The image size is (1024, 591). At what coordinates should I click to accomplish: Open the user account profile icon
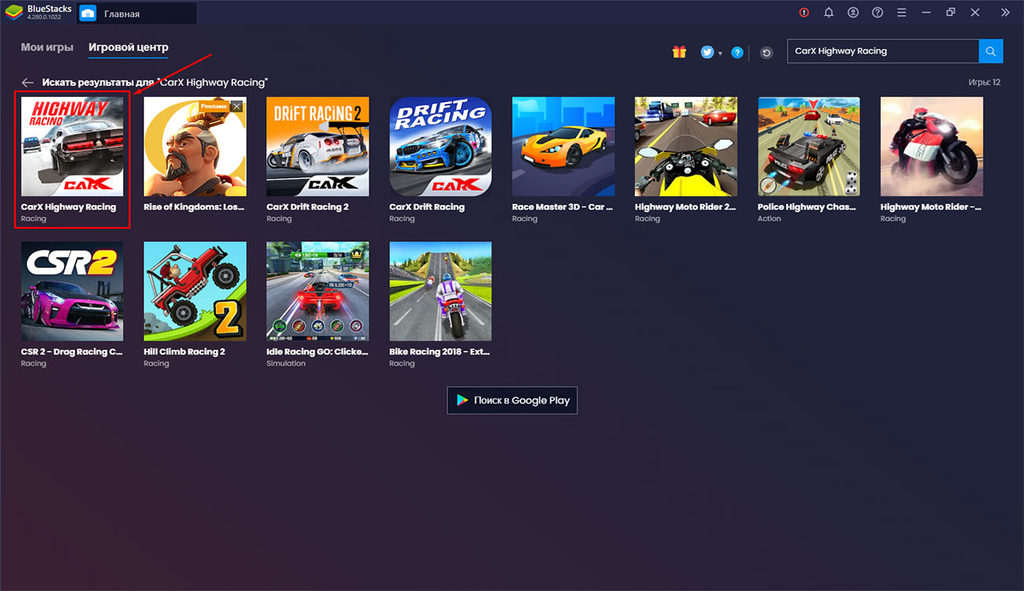pos(853,12)
